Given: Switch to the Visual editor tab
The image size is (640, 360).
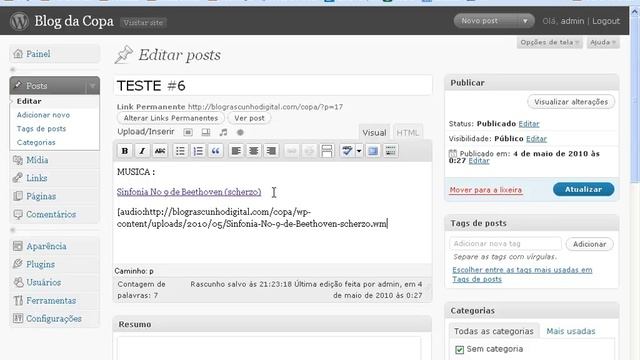Looking at the screenshot, I should click(x=374, y=133).
